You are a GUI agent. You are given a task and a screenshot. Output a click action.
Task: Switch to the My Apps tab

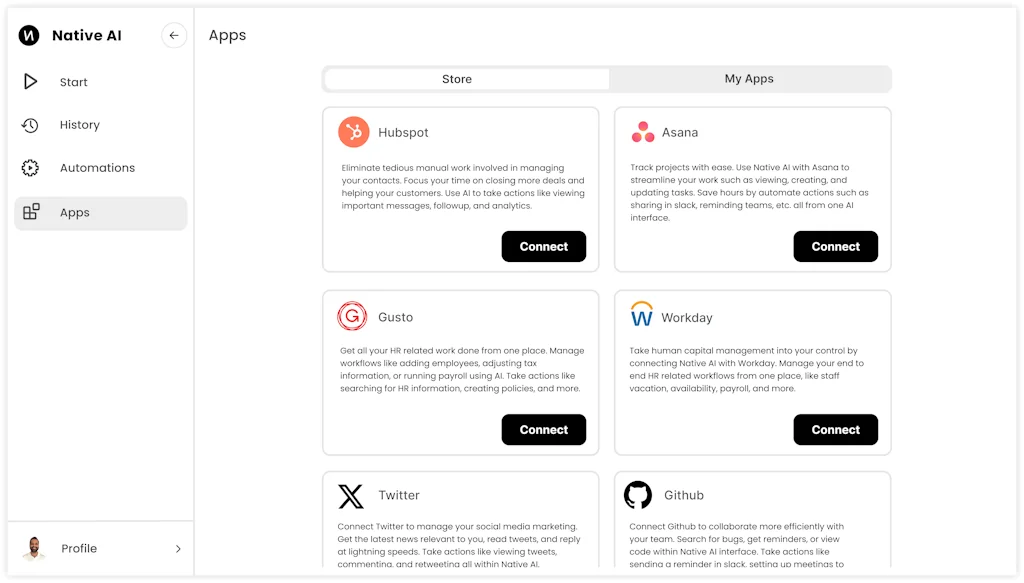click(748, 78)
